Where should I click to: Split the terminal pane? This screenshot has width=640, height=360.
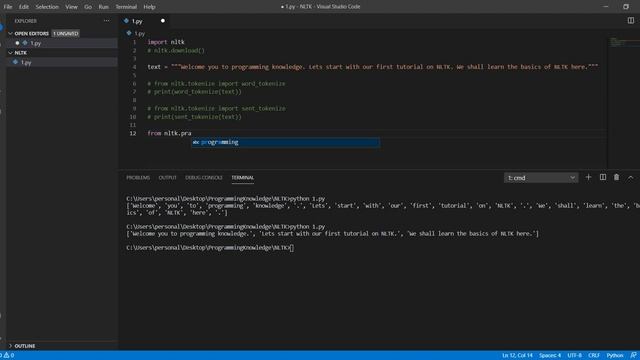pyautogui.click(x=602, y=177)
